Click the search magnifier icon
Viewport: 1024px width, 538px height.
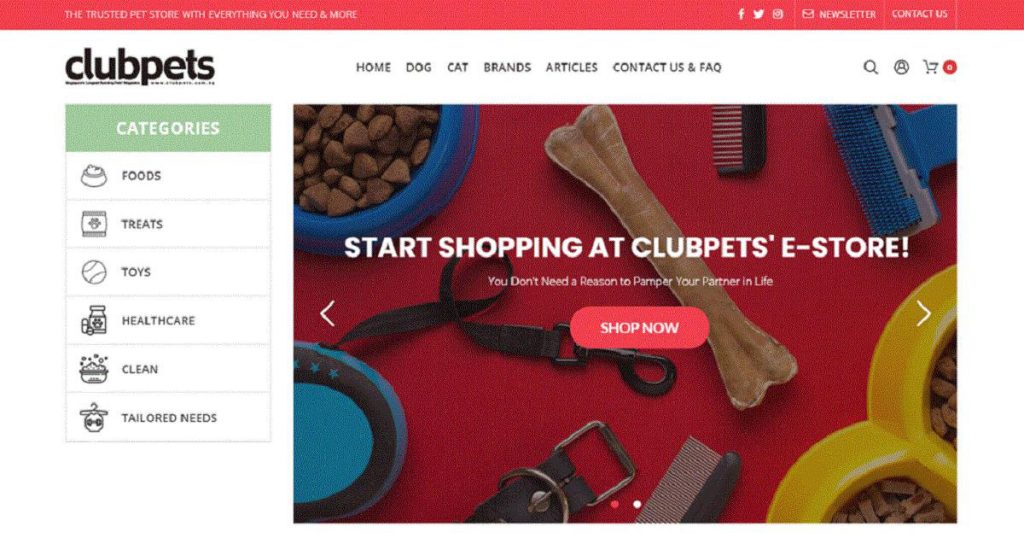click(x=871, y=67)
